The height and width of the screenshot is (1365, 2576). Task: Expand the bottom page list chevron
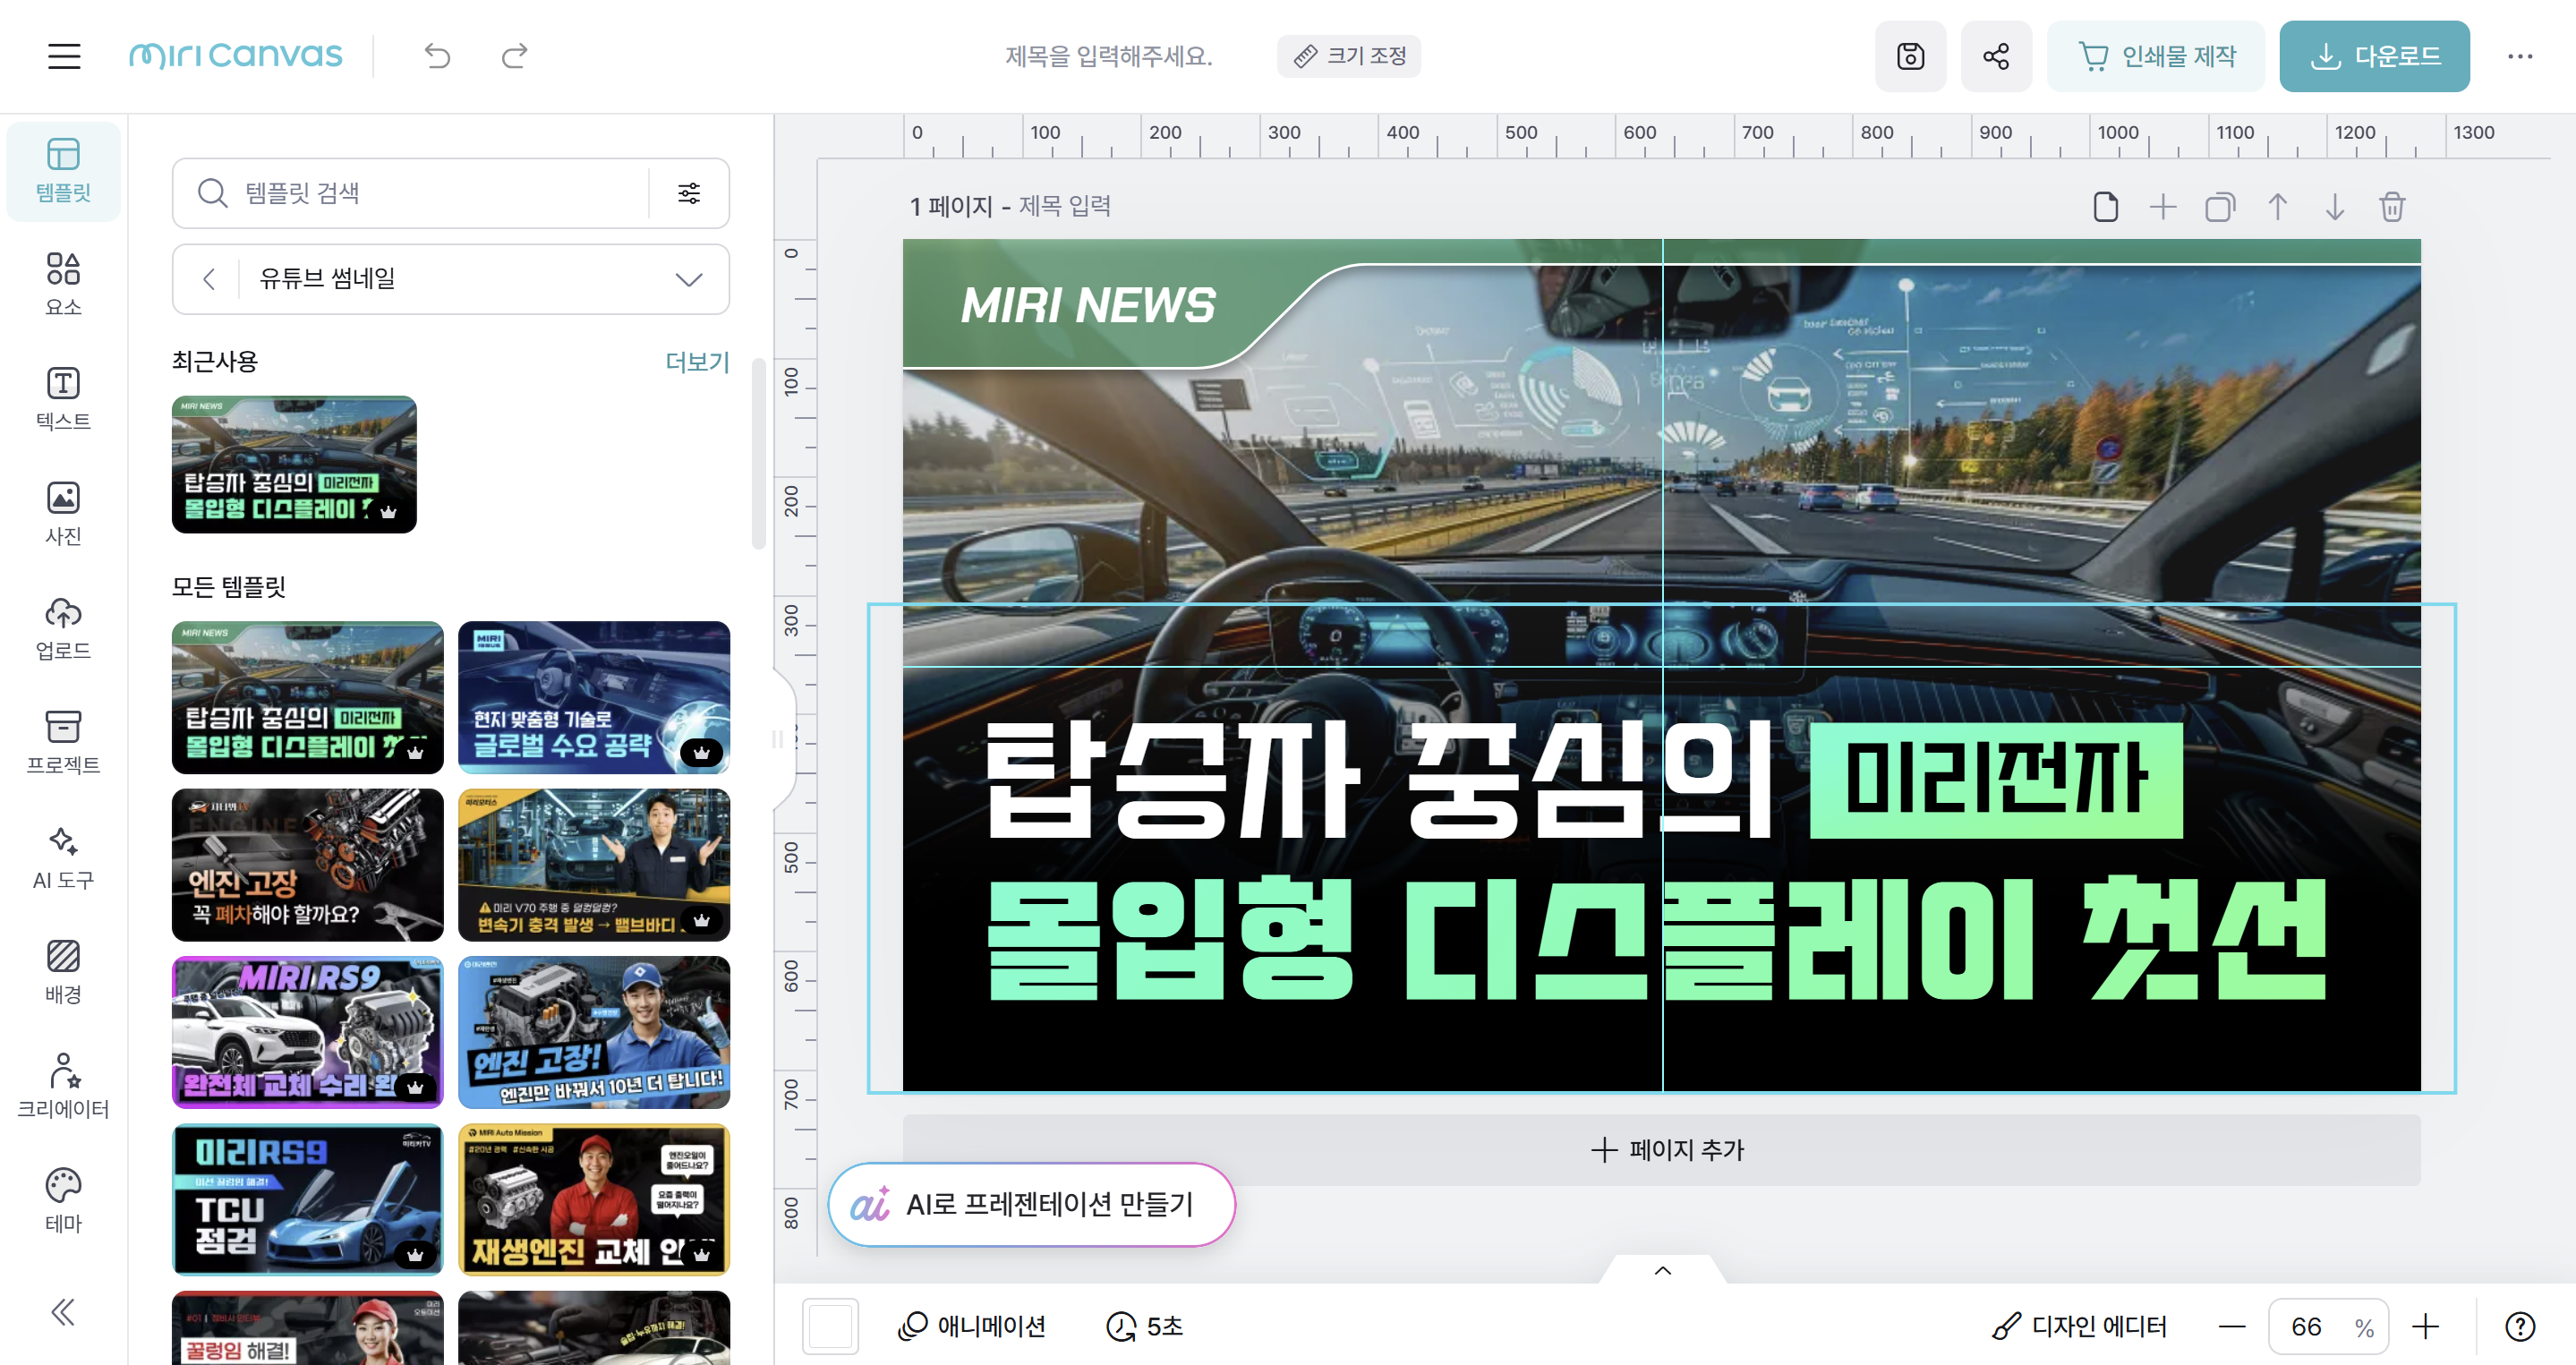(x=1663, y=1270)
